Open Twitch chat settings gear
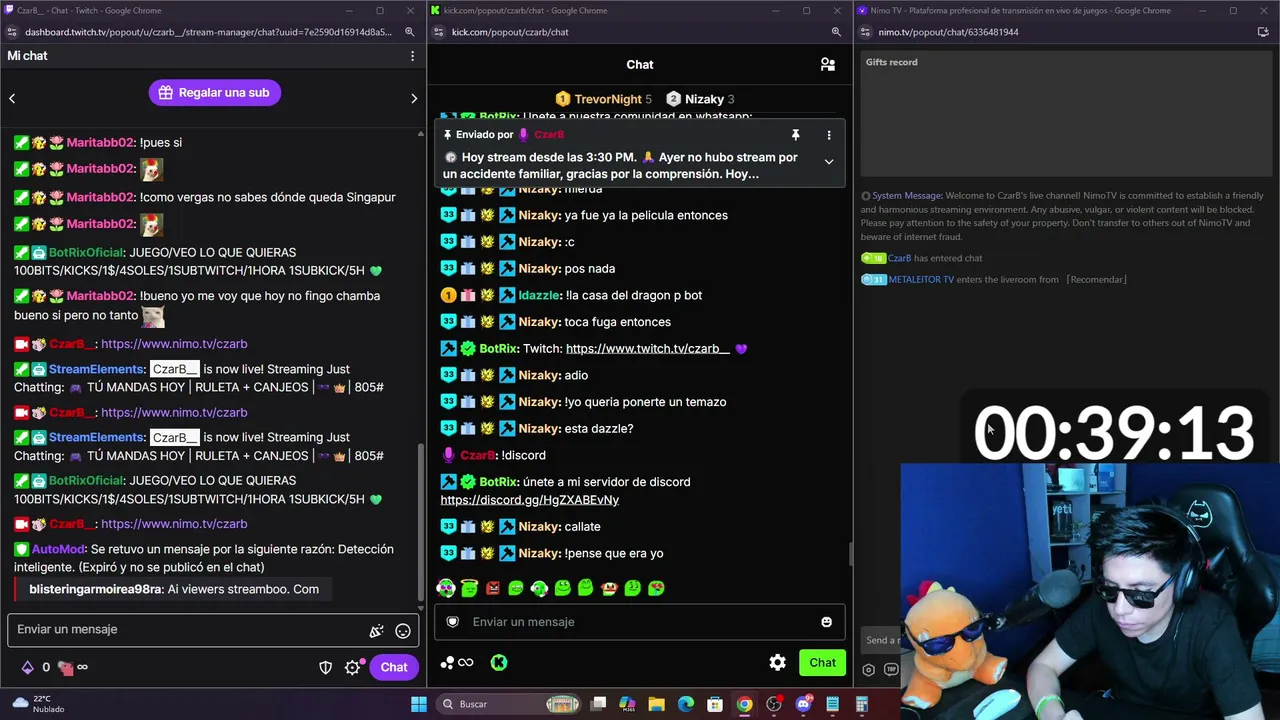 click(352, 667)
